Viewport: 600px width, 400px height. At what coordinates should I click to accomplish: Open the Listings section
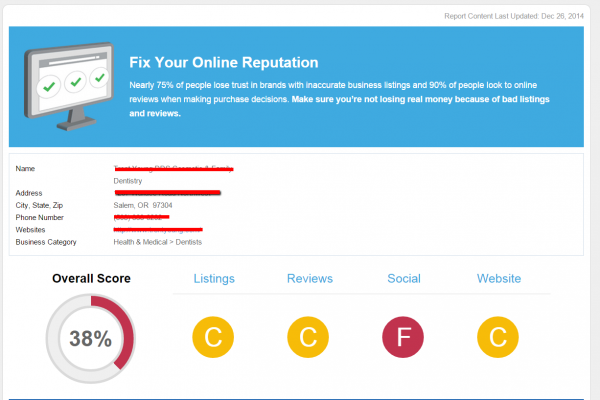(214, 279)
